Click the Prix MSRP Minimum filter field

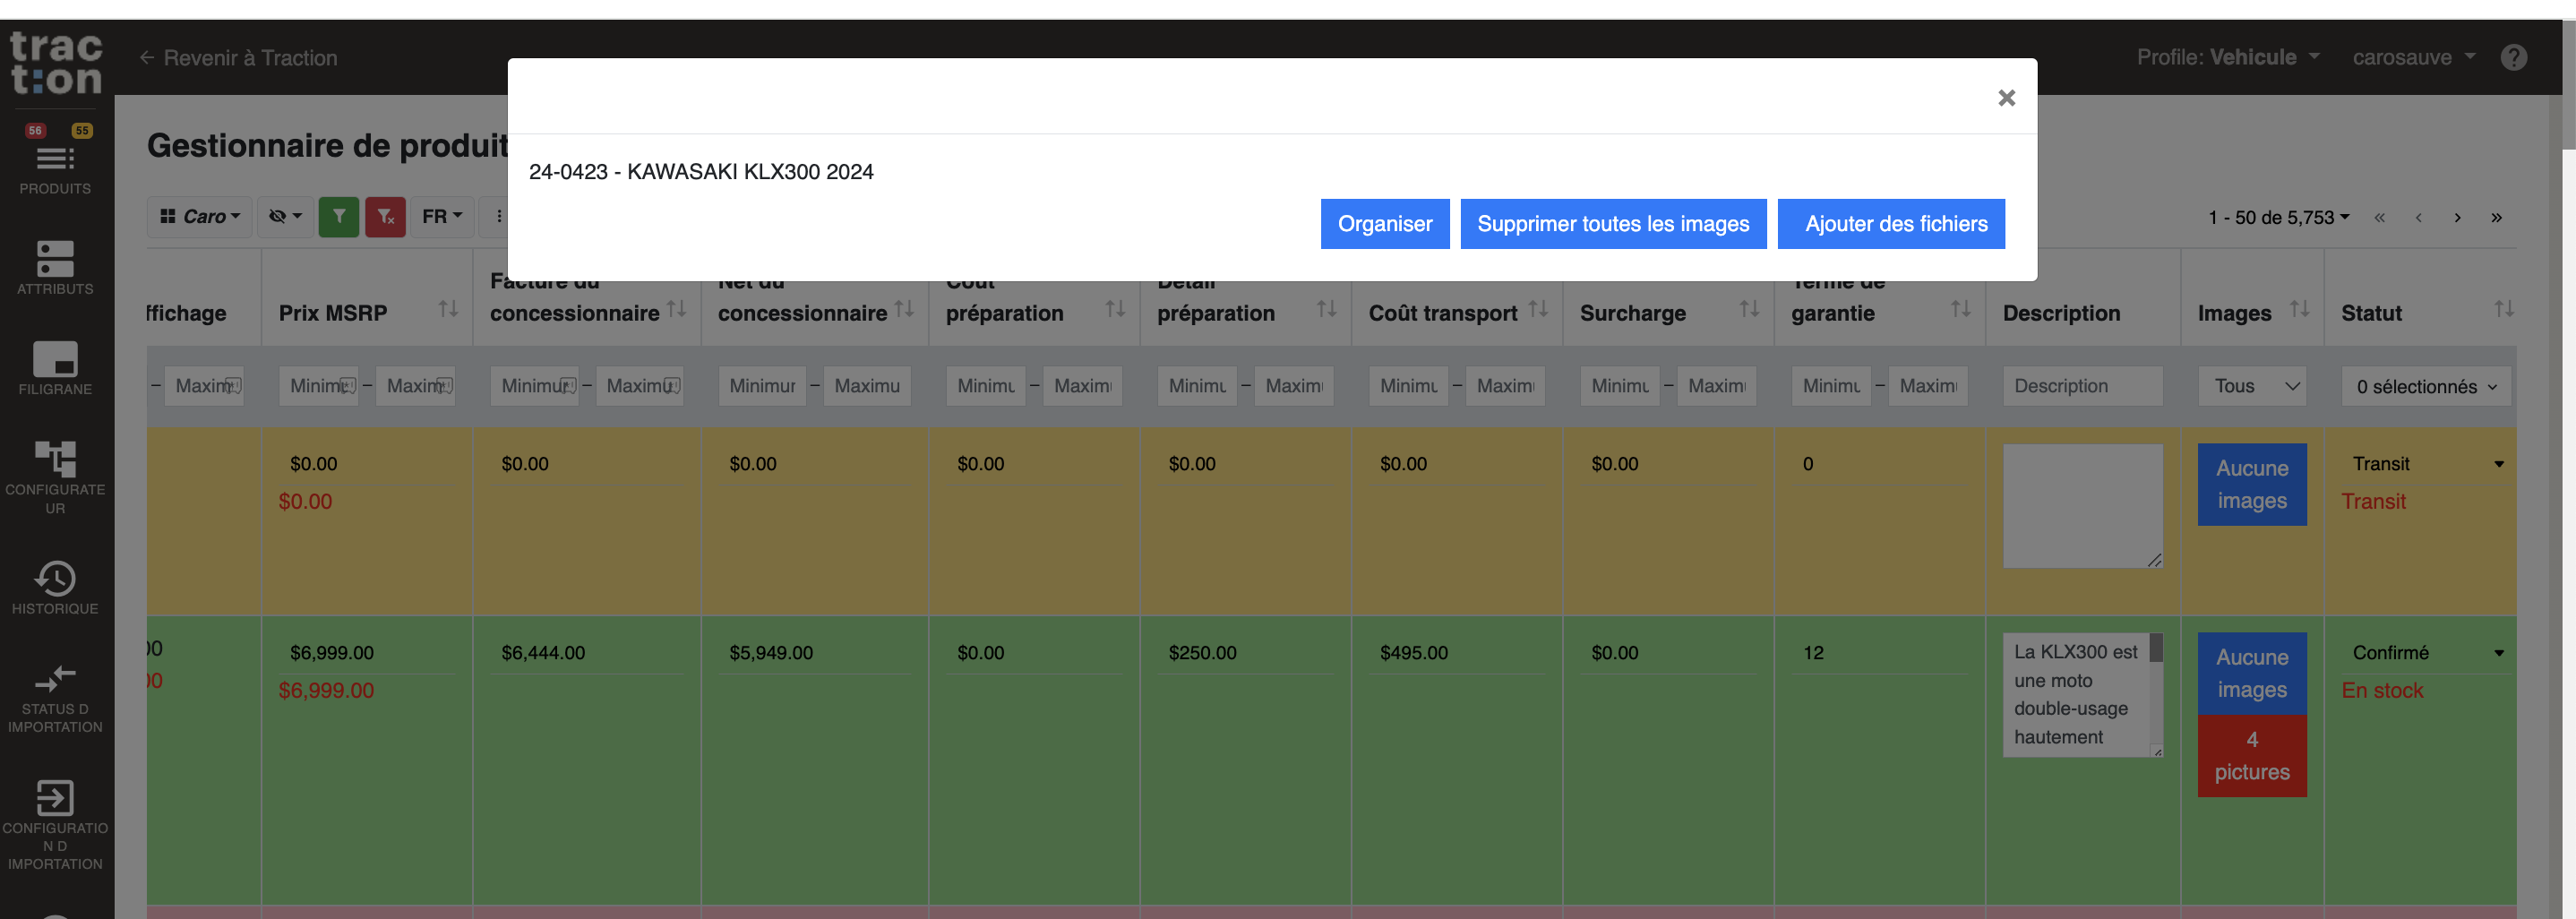click(318, 386)
